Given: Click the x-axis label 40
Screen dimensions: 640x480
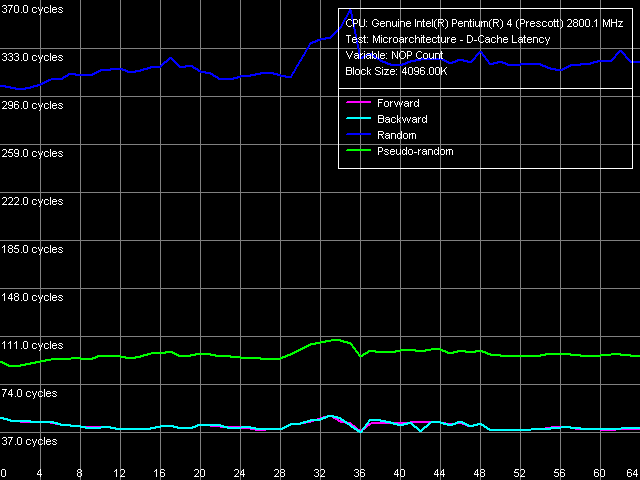Looking at the screenshot, I should click(x=399, y=474).
